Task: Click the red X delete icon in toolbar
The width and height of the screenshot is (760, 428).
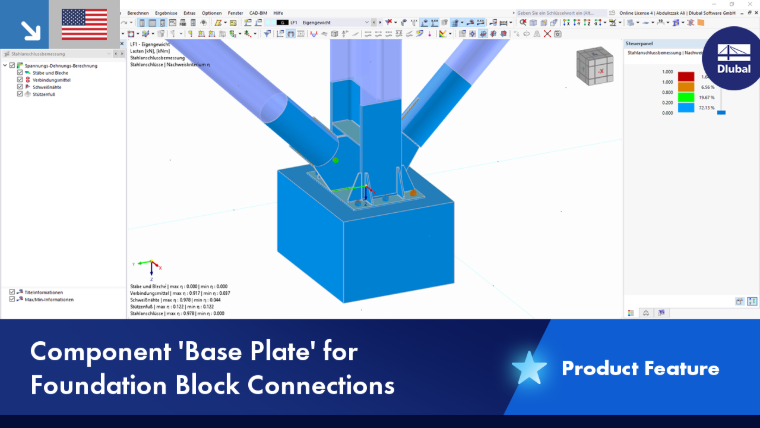Action: click(x=547, y=33)
